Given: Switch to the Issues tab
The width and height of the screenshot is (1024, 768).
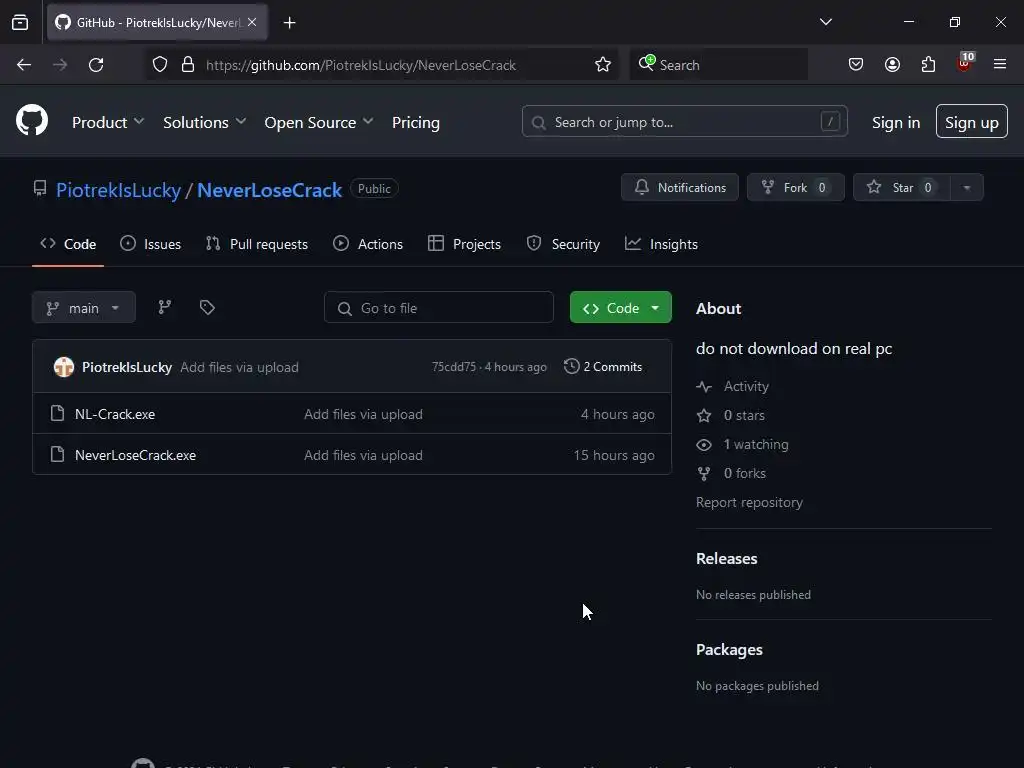Looking at the screenshot, I should click(150, 244).
